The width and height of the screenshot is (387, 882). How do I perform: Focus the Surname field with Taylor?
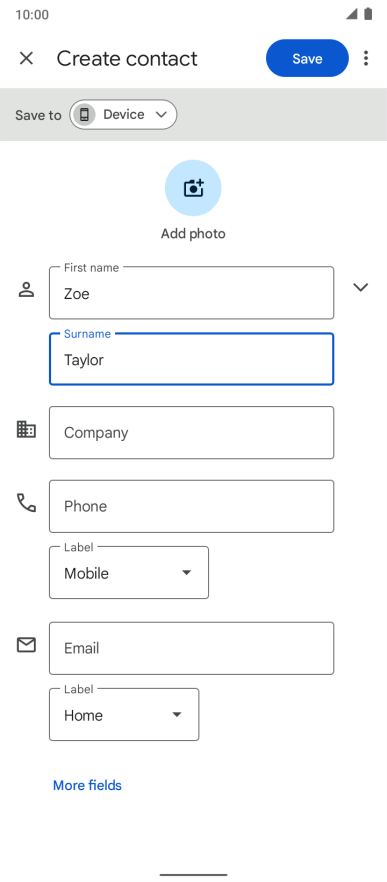191,359
